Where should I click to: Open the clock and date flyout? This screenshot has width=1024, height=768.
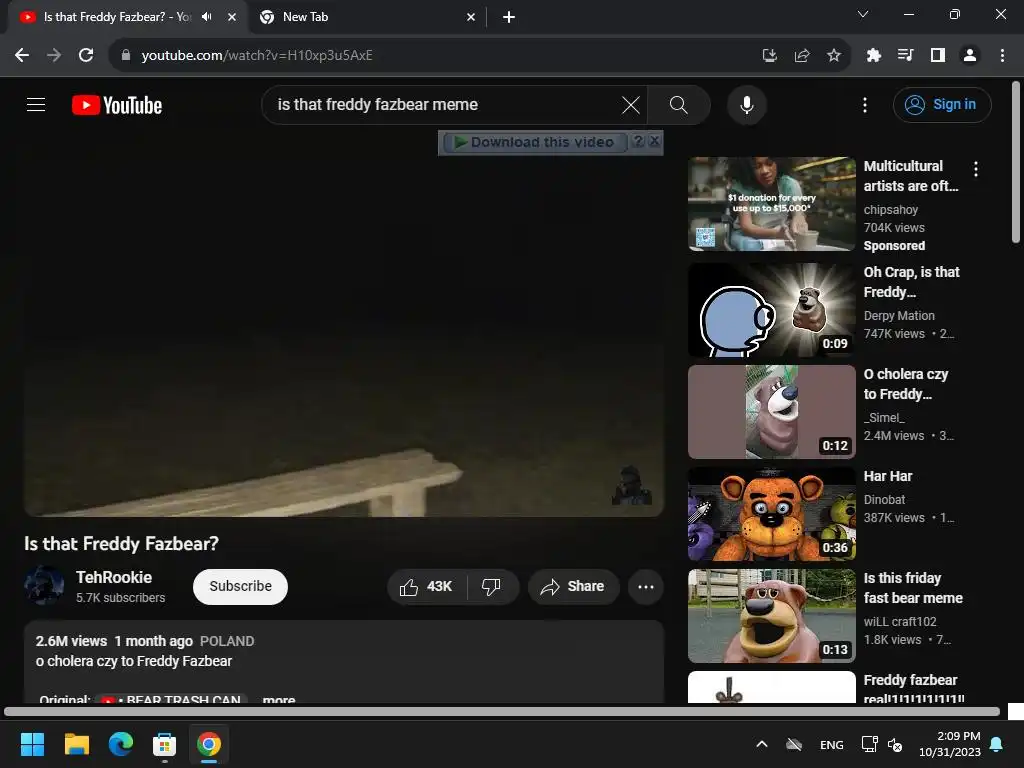click(x=950, y=744)
